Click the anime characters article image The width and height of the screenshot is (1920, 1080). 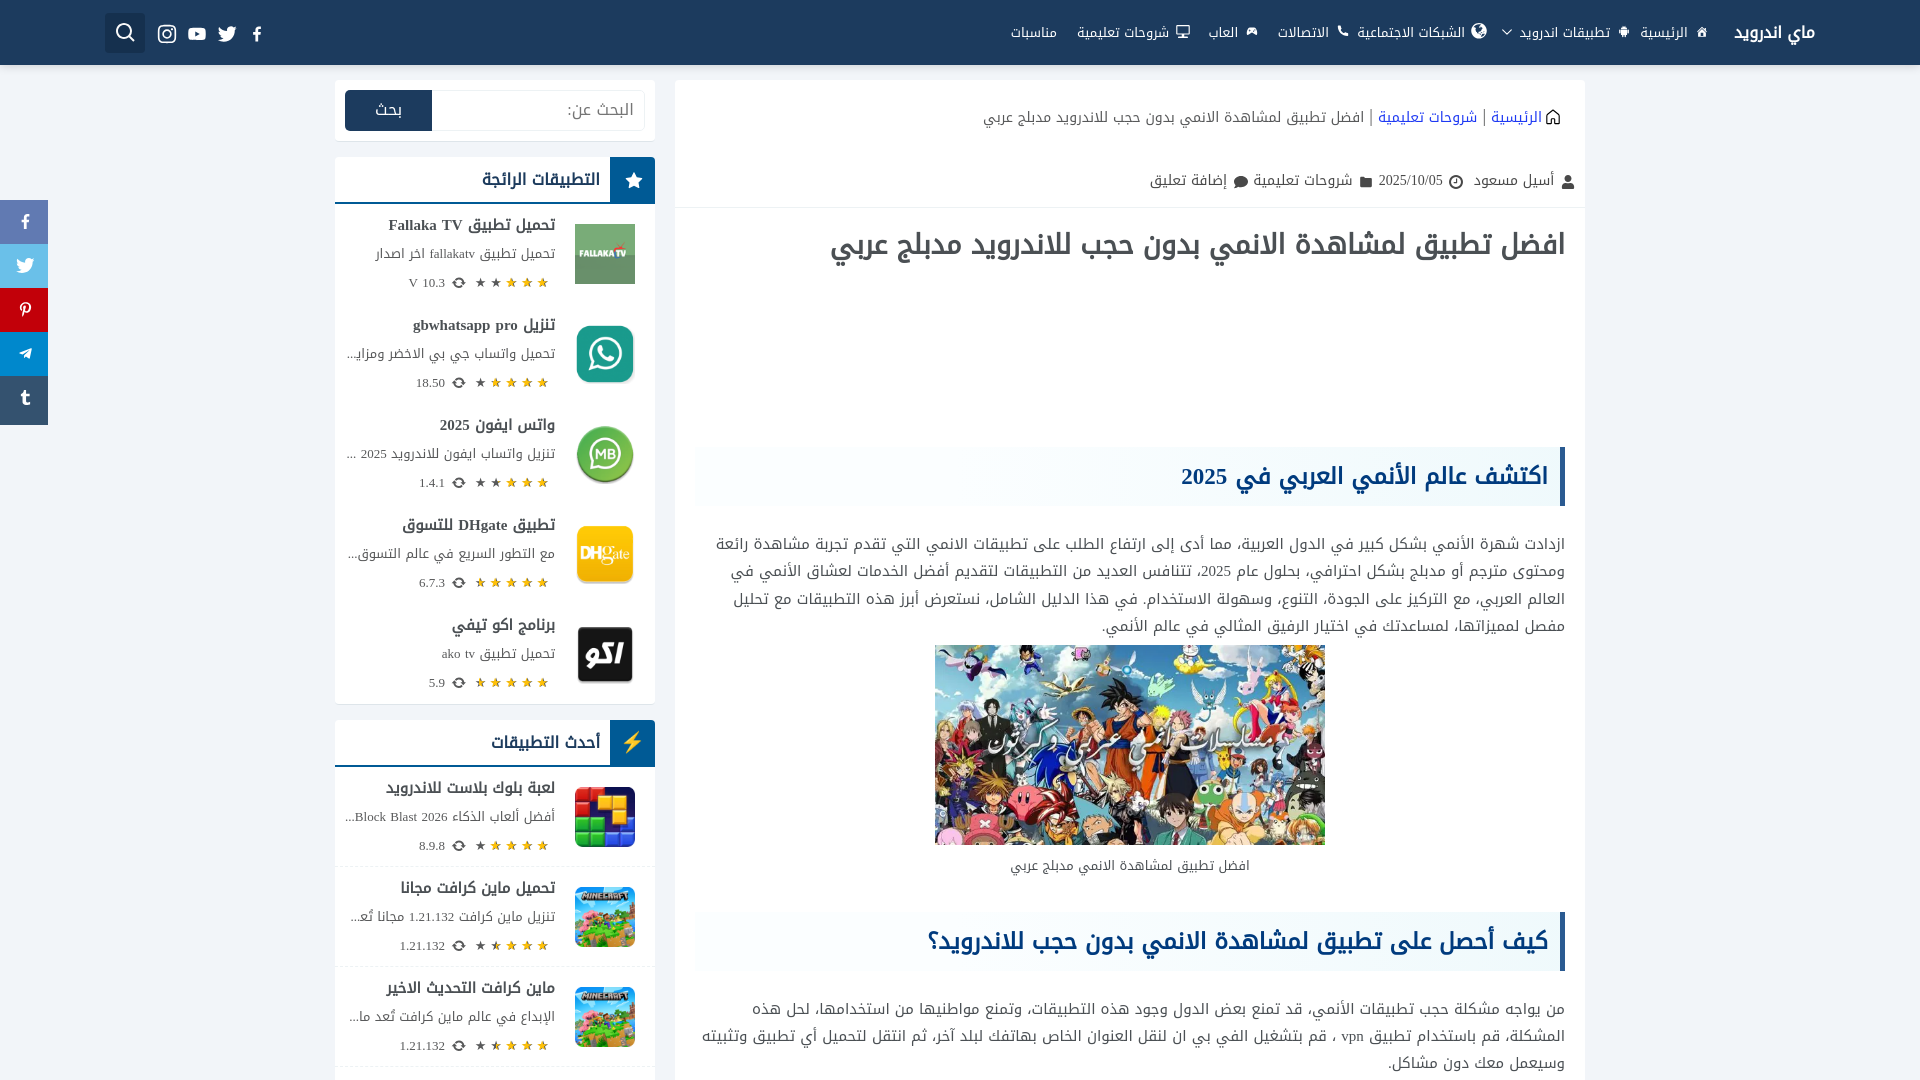click(1130, 745)
